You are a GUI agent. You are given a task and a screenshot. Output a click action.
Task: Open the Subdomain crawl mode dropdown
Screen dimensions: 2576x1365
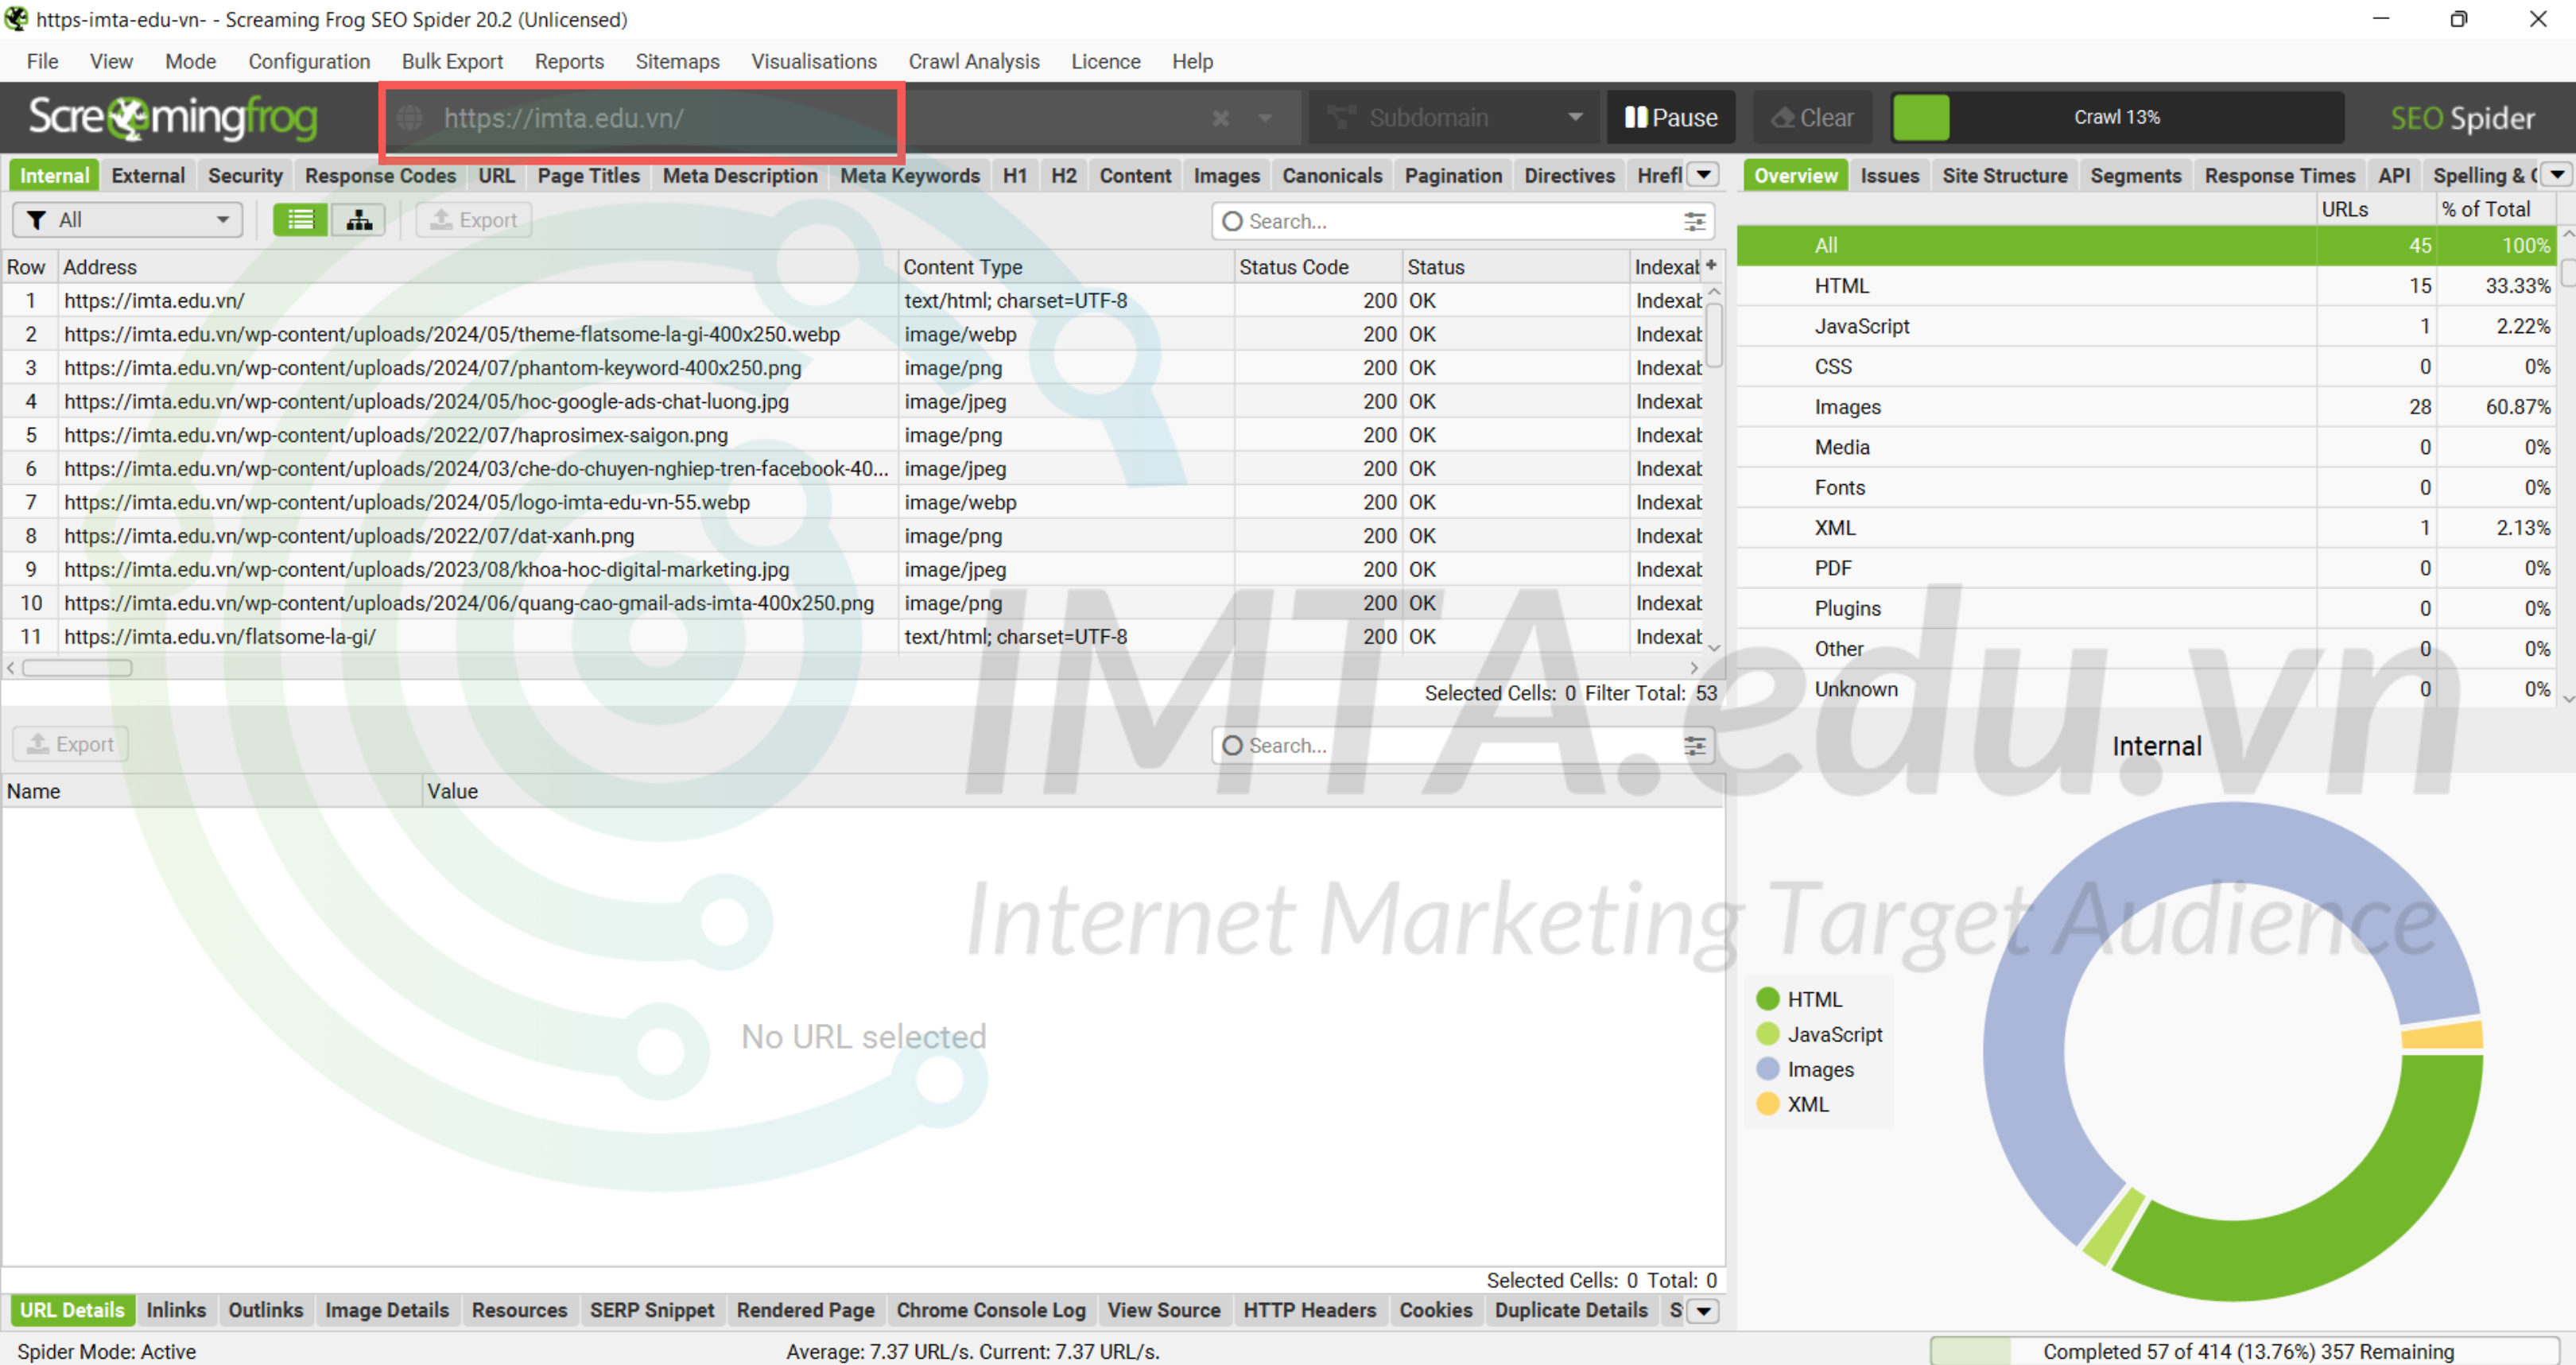point(1456,118)
